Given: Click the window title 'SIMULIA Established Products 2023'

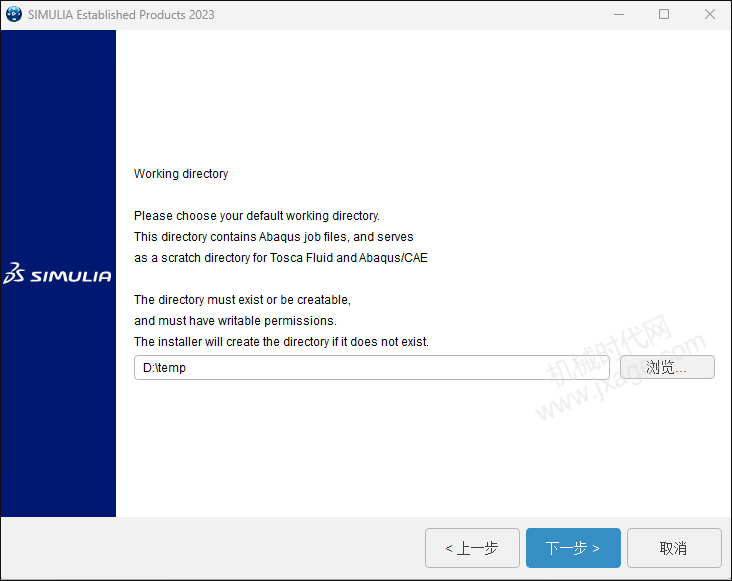Looking at the screenshot, I should click(121, 15).
